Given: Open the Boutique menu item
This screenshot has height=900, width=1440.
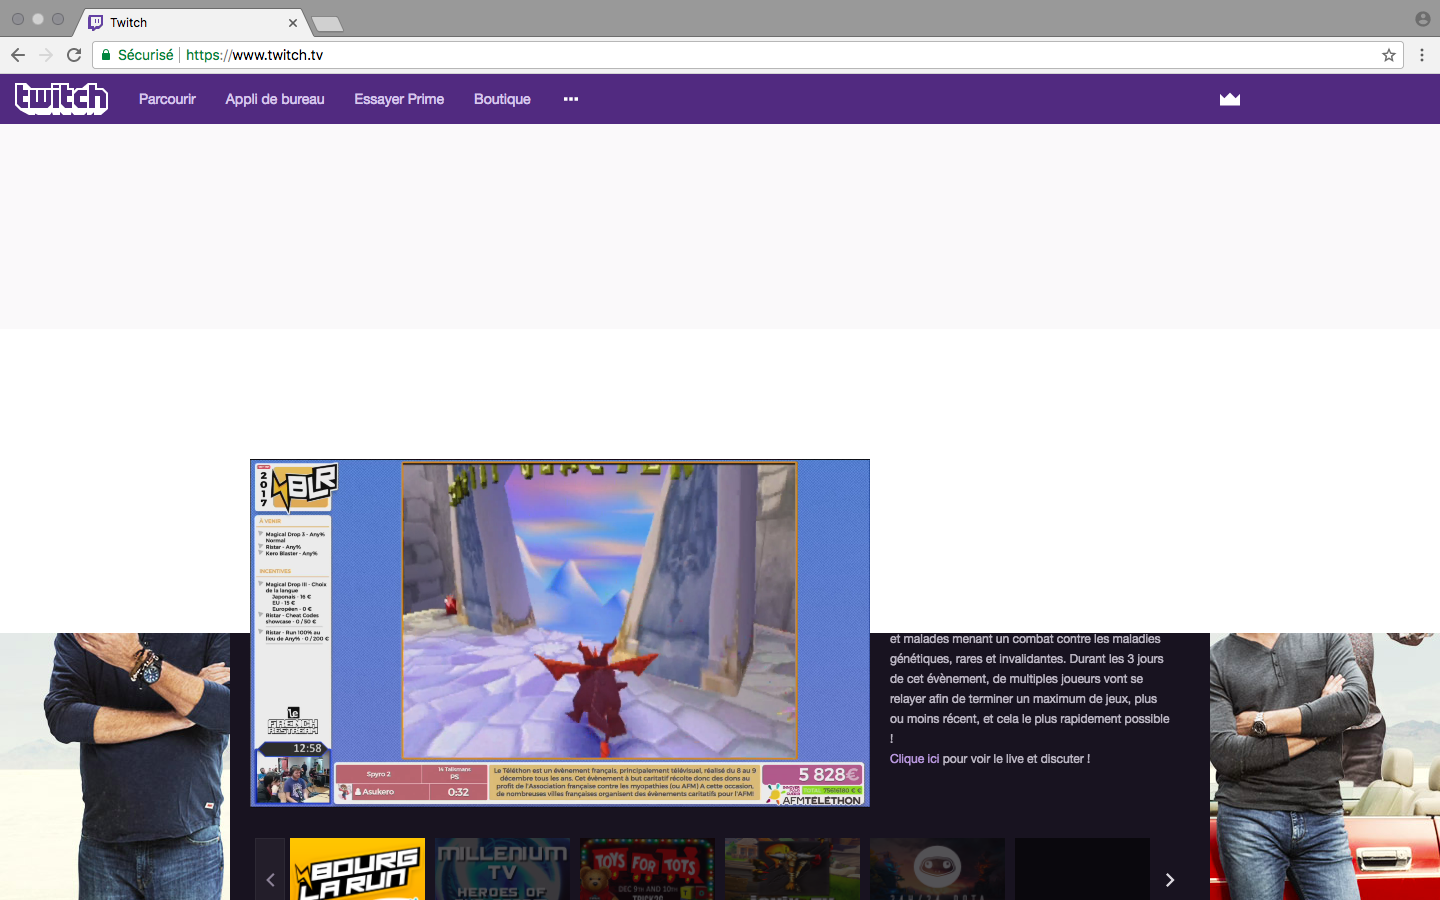Looking at the screenshot, I should [x=502, y=99].
